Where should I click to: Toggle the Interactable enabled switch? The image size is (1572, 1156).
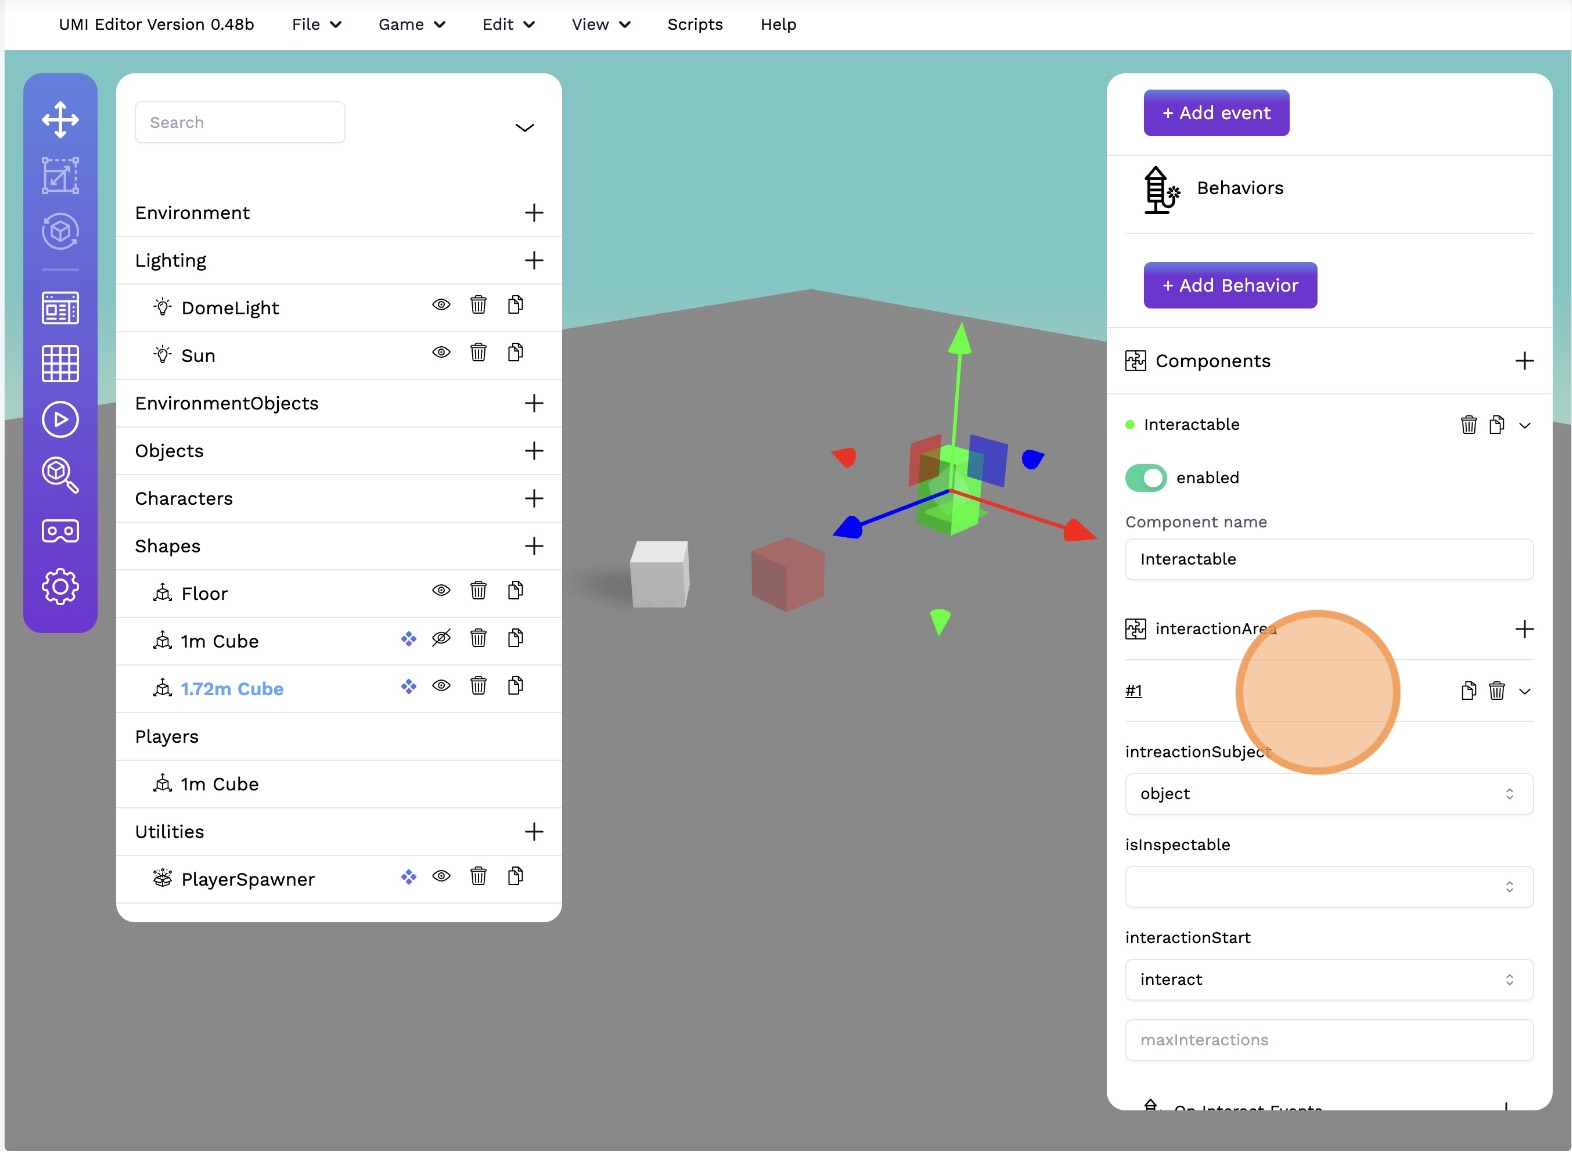point(1146,478)
